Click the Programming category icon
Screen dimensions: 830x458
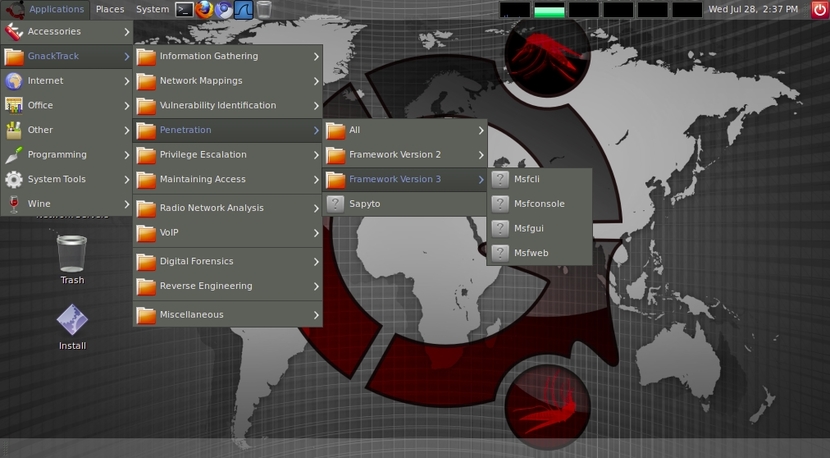(14, 155)
